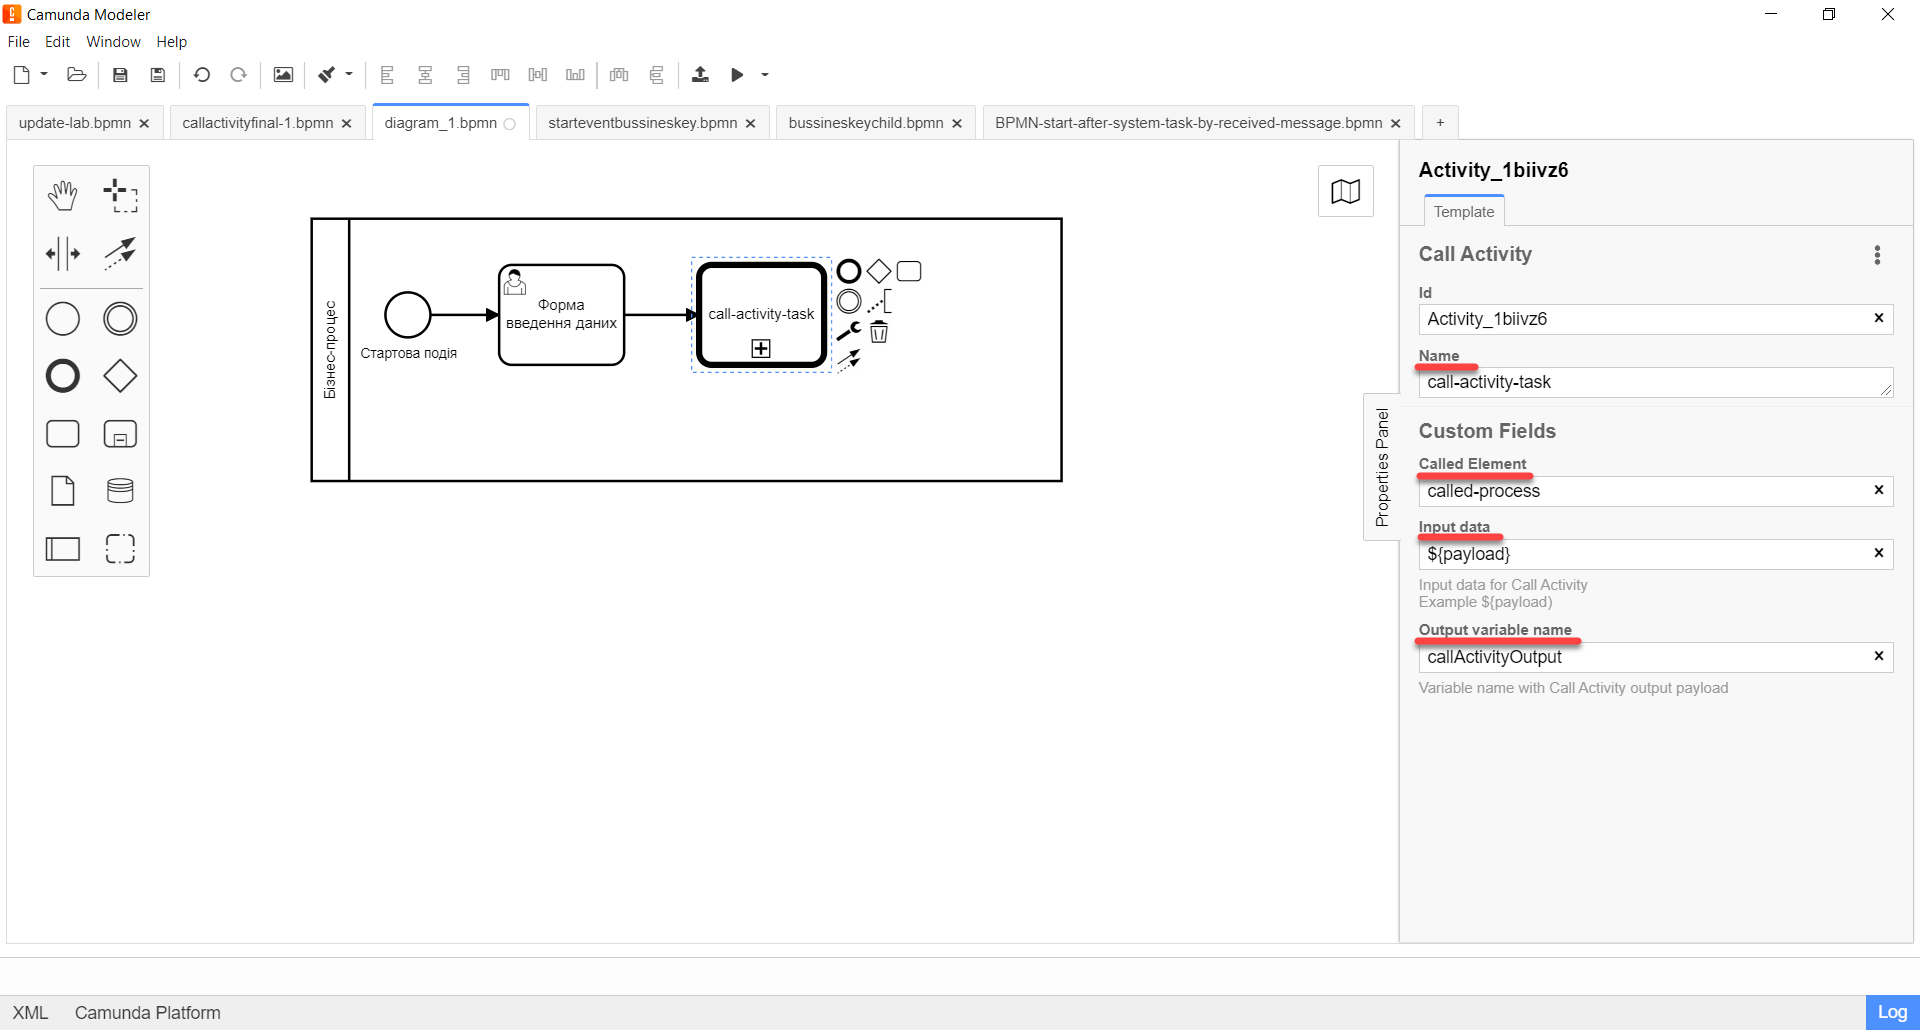This screenshot has height=1030, width=1920.
Task: Clear the Called Element field
Action: coord(1879,490)
